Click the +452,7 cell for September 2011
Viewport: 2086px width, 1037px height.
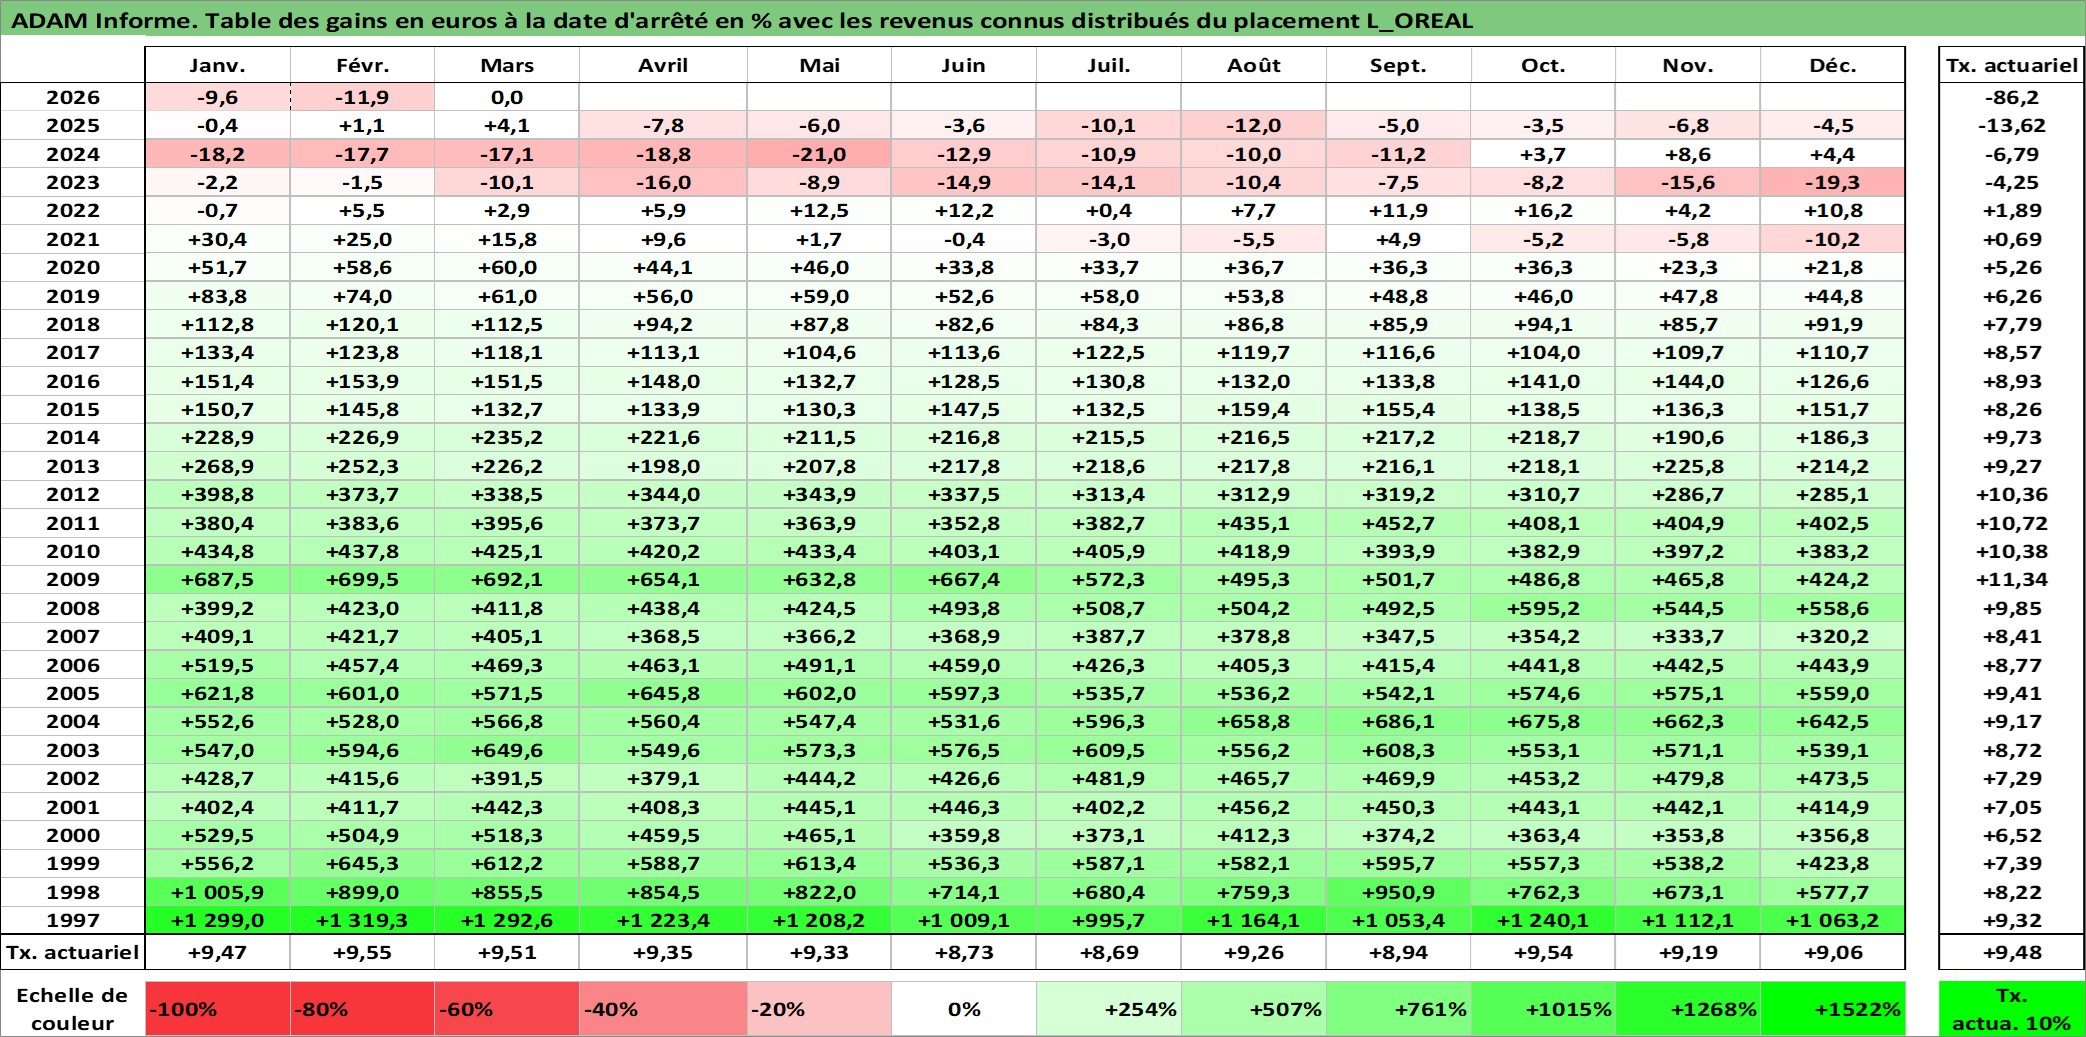1398,523
